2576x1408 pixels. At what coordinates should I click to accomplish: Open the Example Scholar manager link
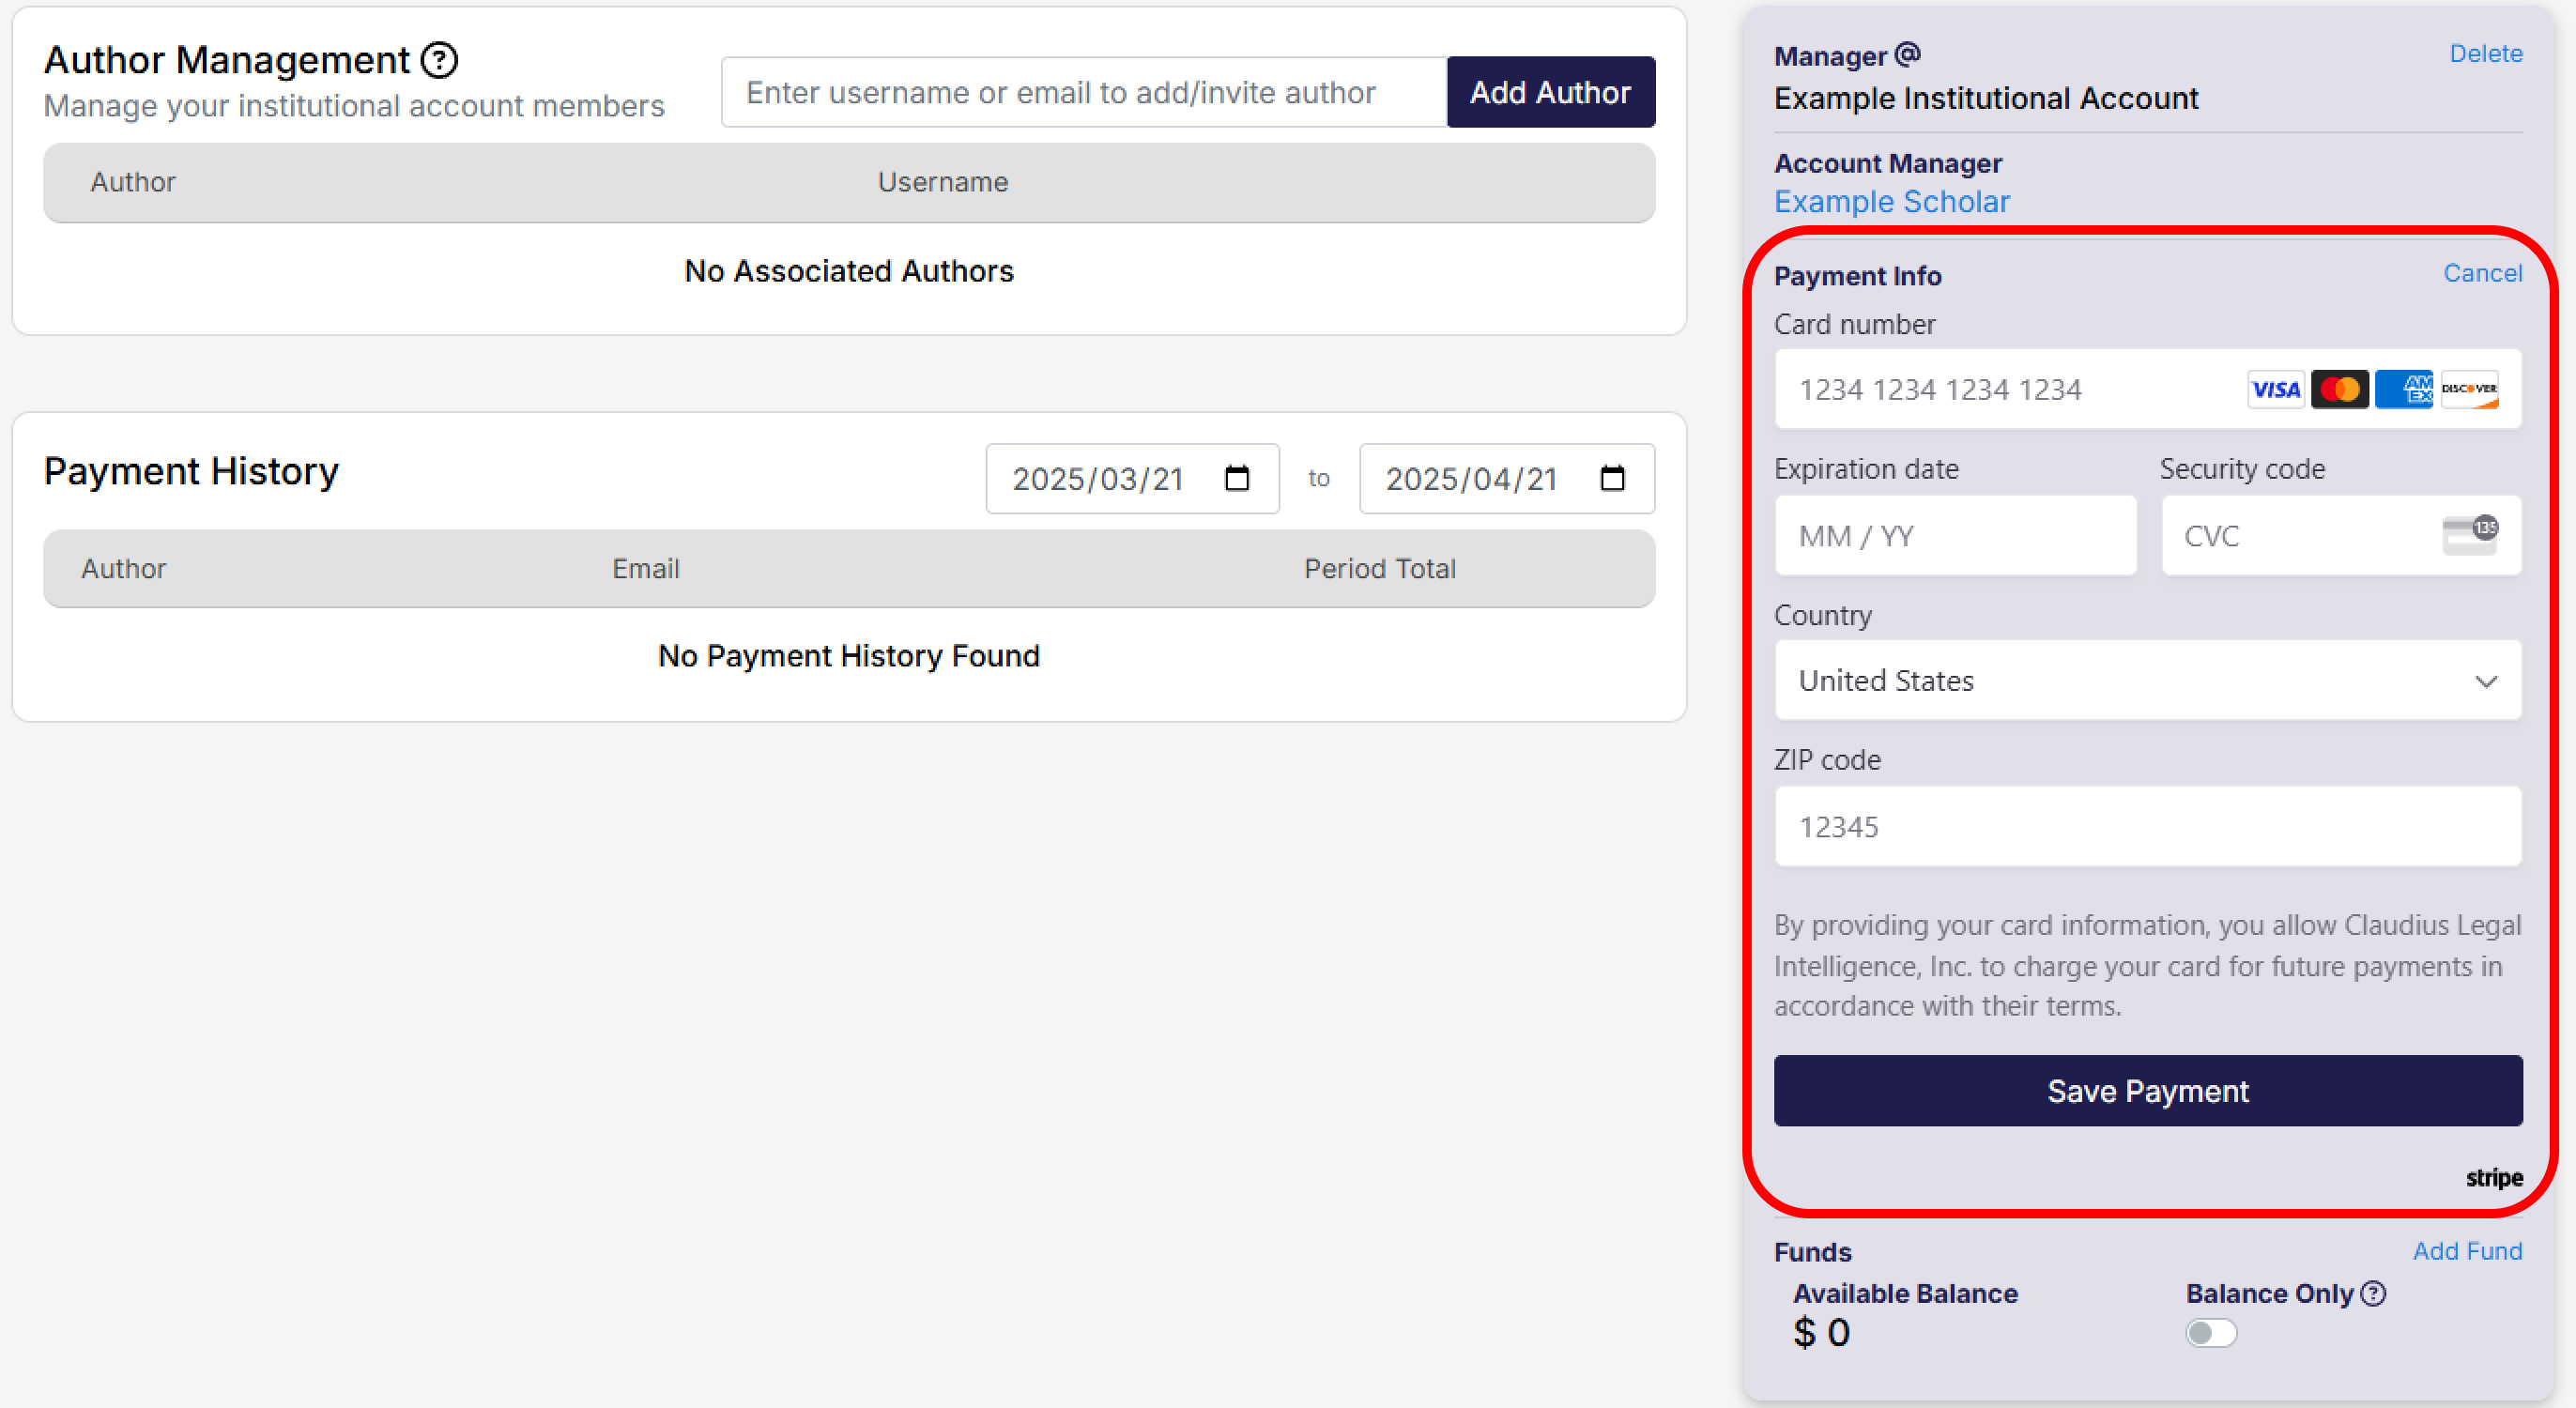1891,202
